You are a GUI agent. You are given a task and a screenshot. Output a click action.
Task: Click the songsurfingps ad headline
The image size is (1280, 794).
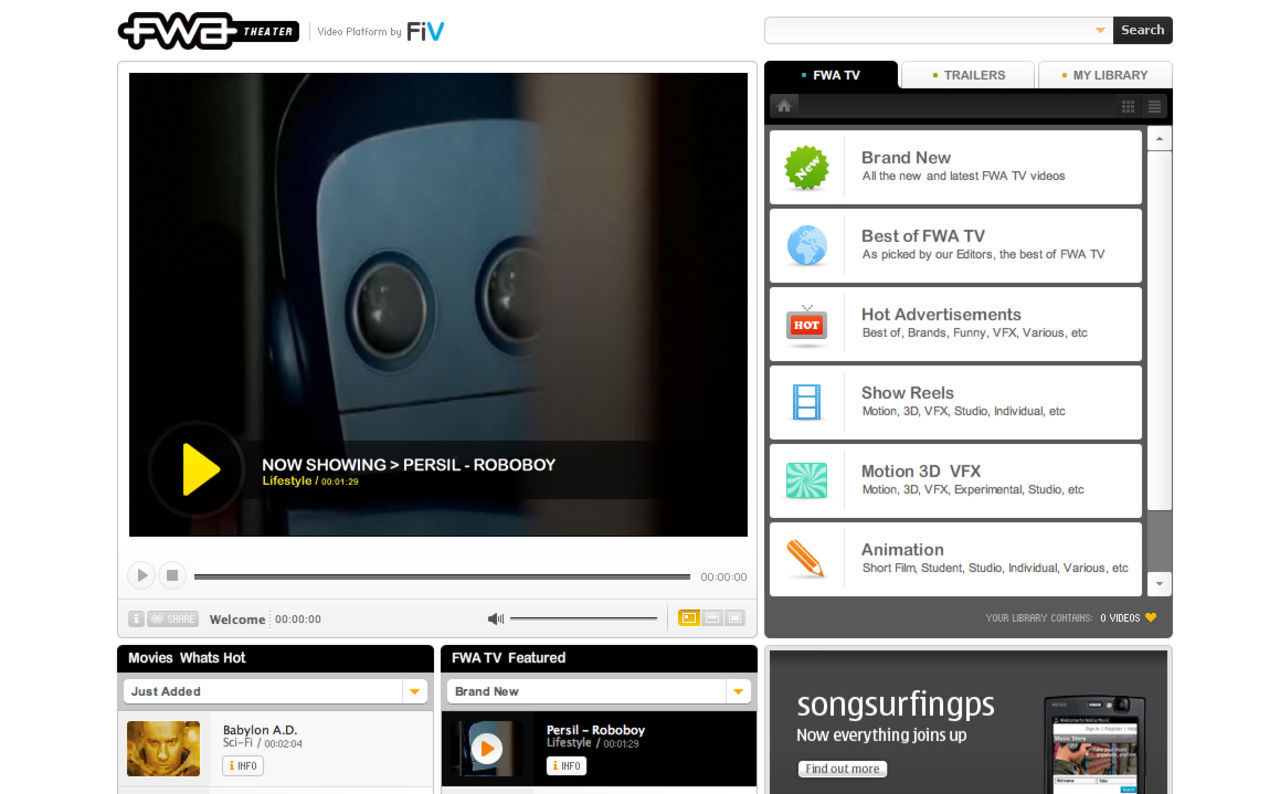(896, 705)
